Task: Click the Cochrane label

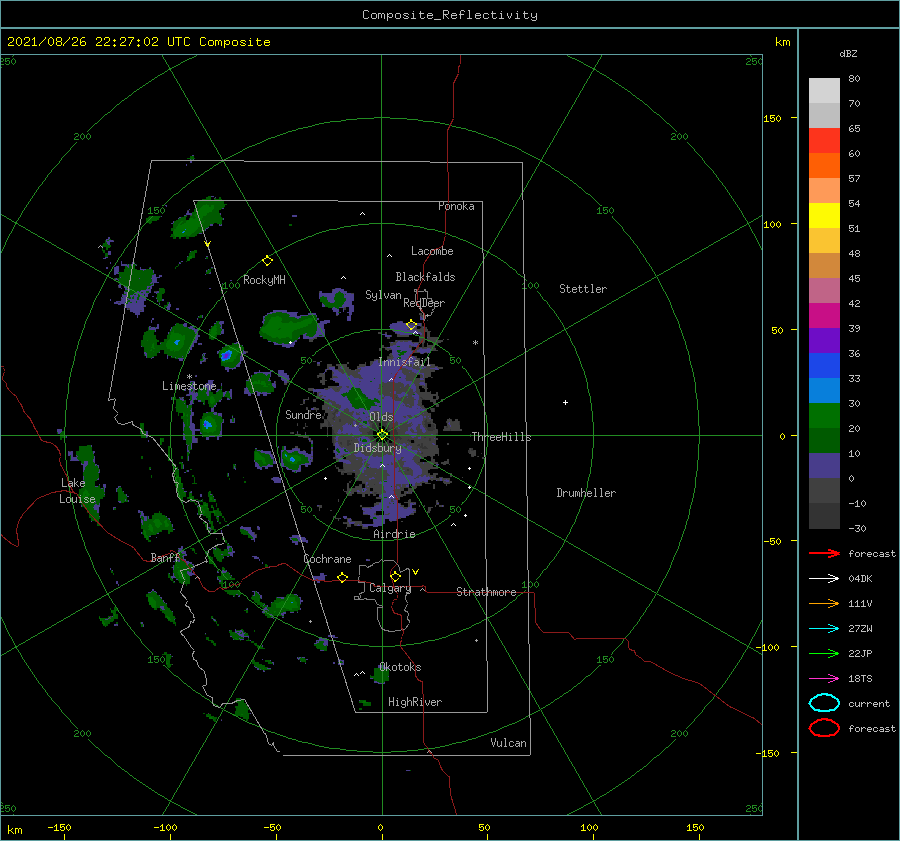Action: click(x=327, y=559)
